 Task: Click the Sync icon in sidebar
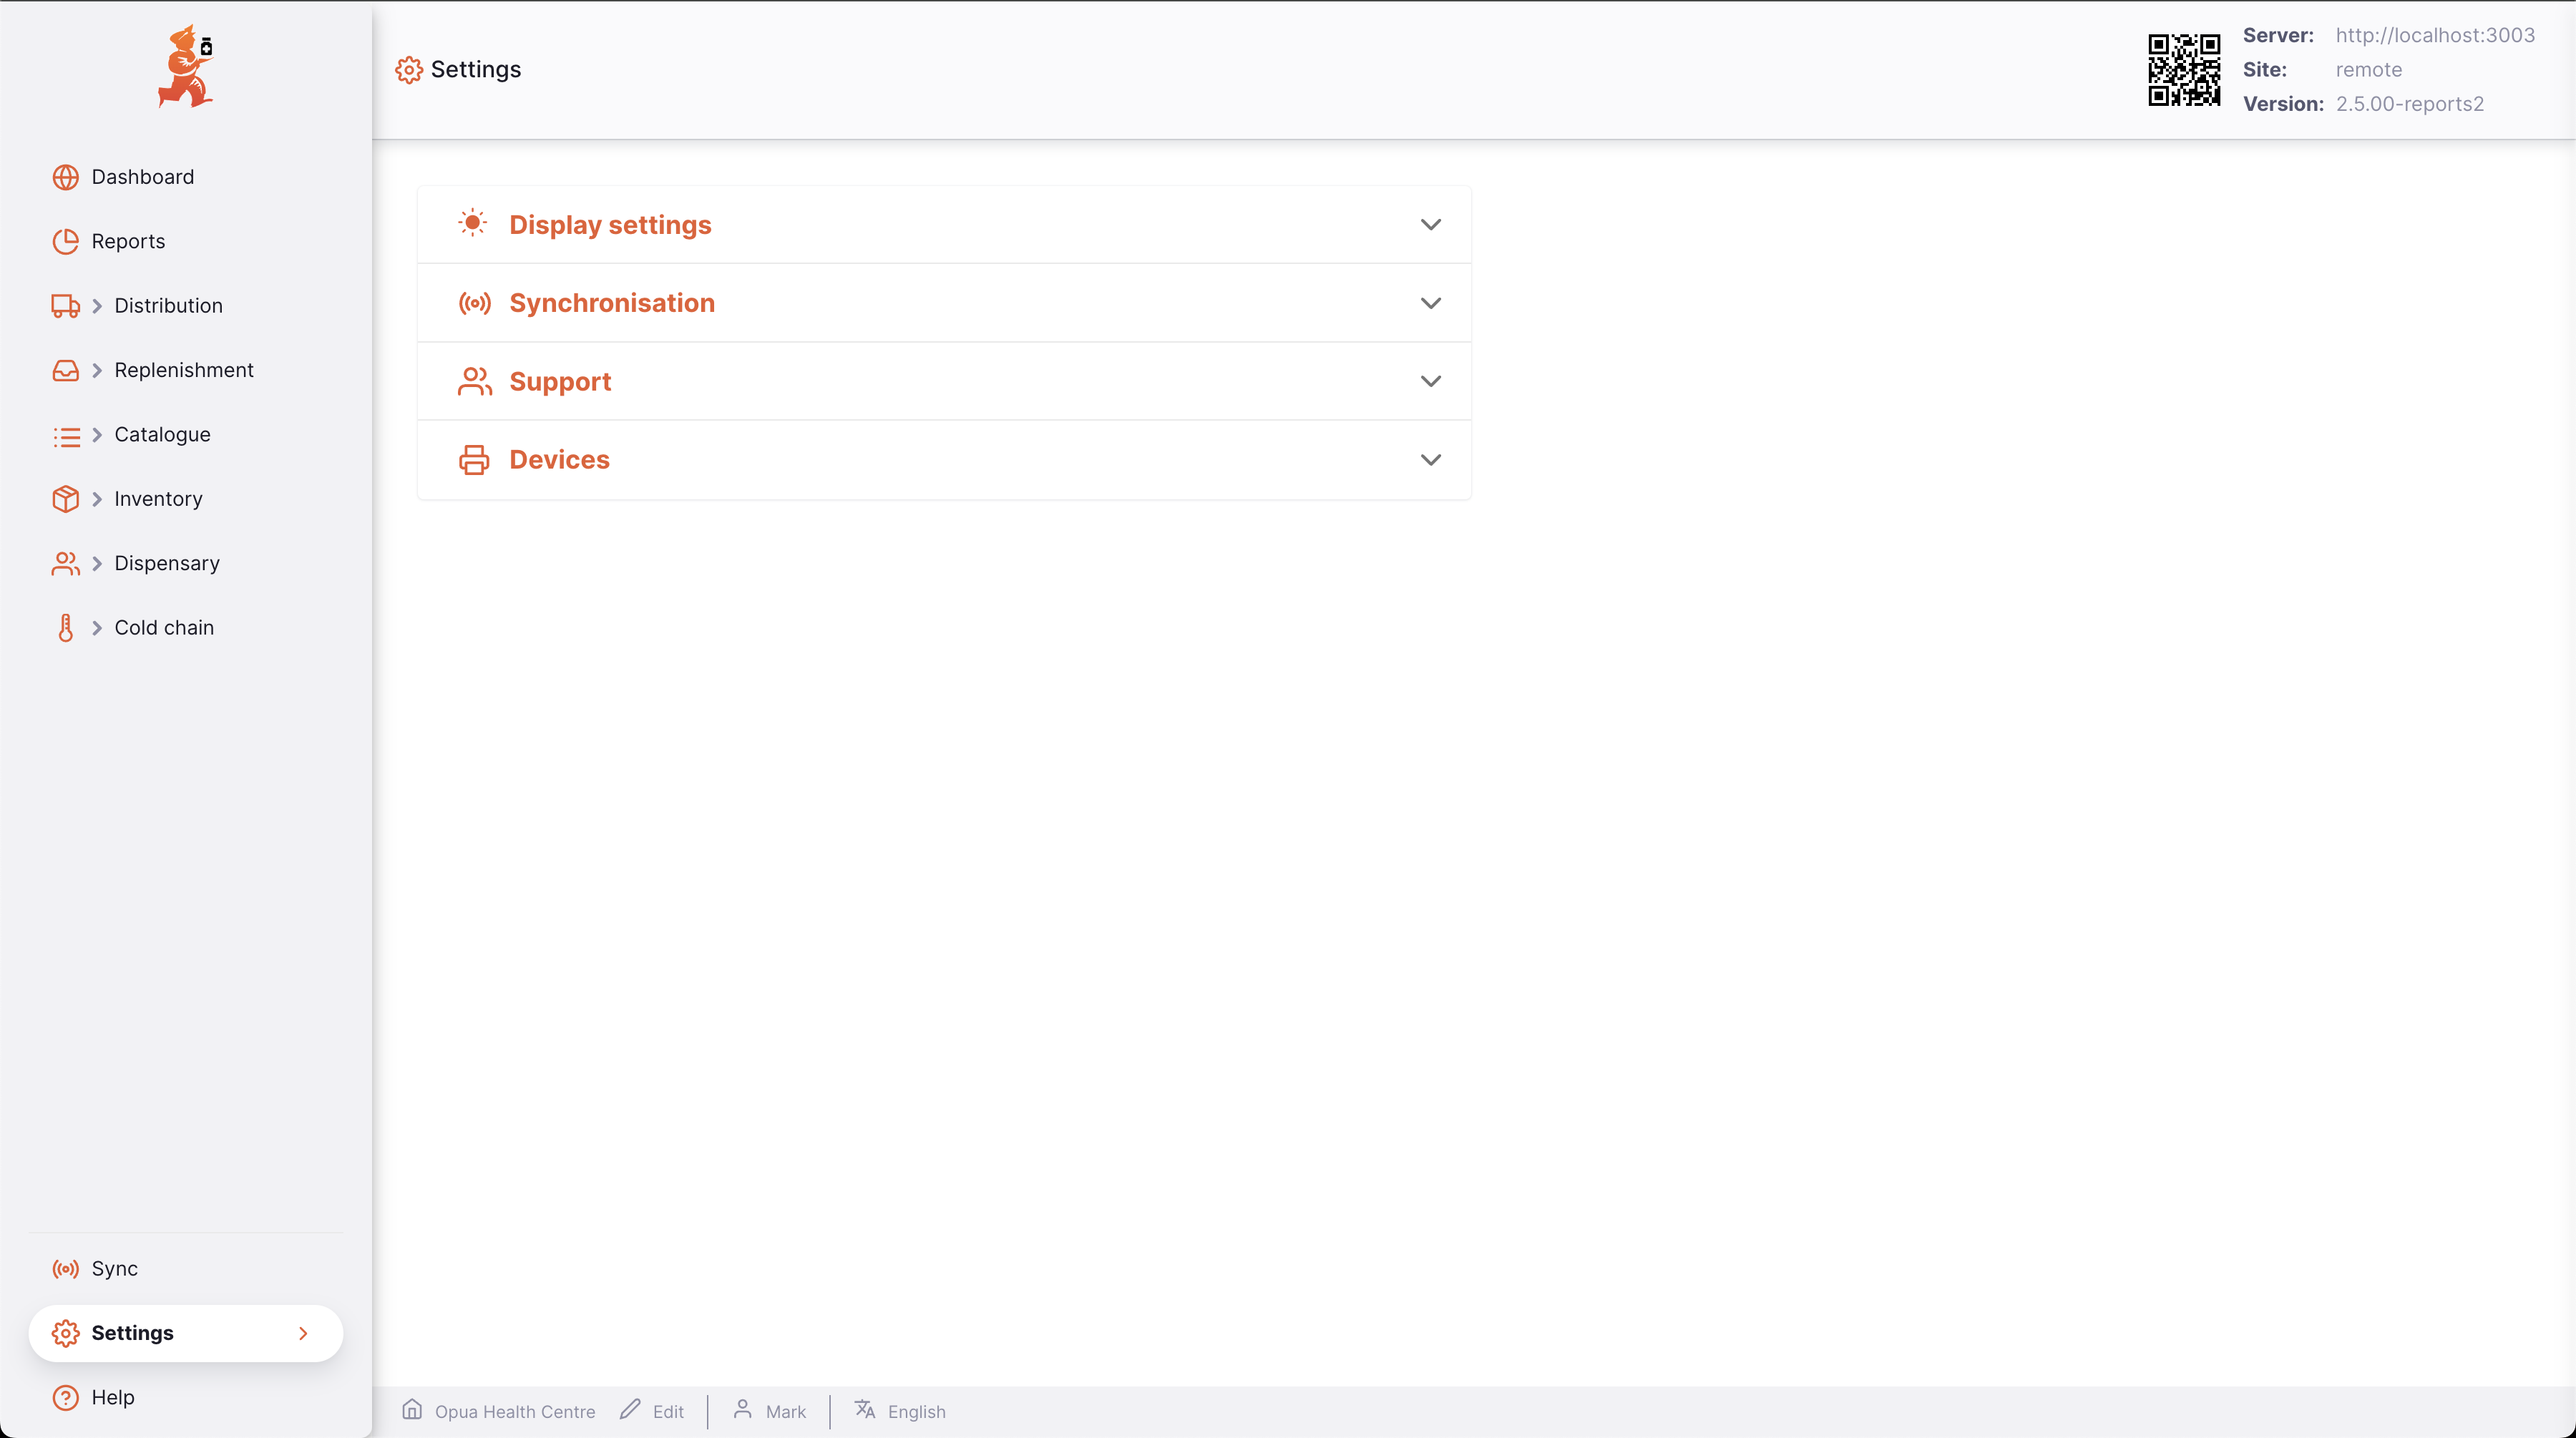[x=65, y=1268]
